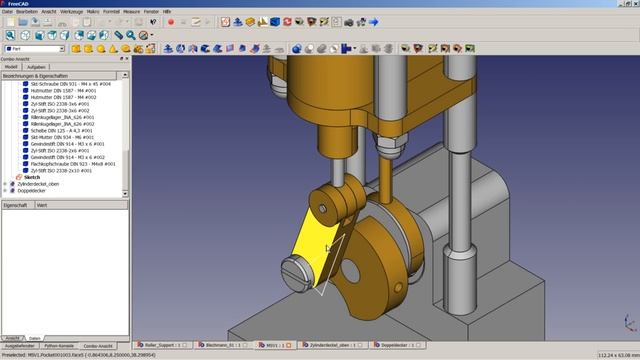
Task: Click the blue arrow icon in top toolbar
Action: pos(373,22)
